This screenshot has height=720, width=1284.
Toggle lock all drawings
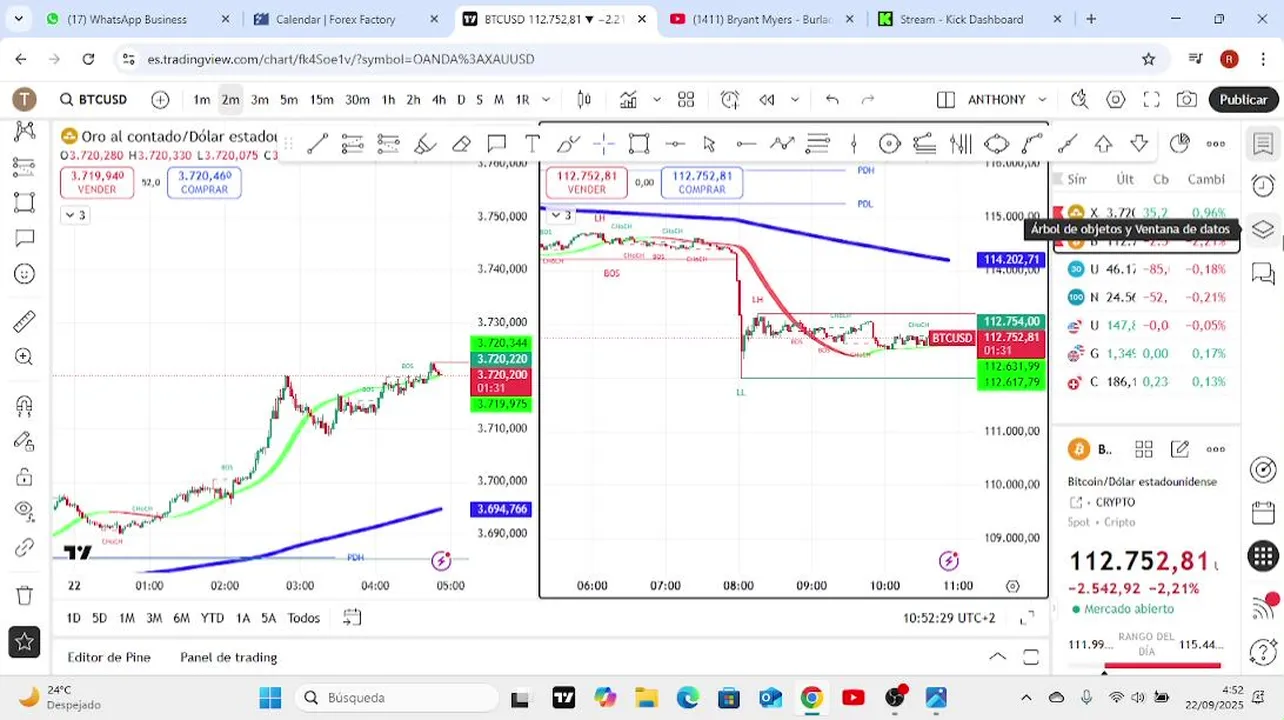[x=25, y=477]
